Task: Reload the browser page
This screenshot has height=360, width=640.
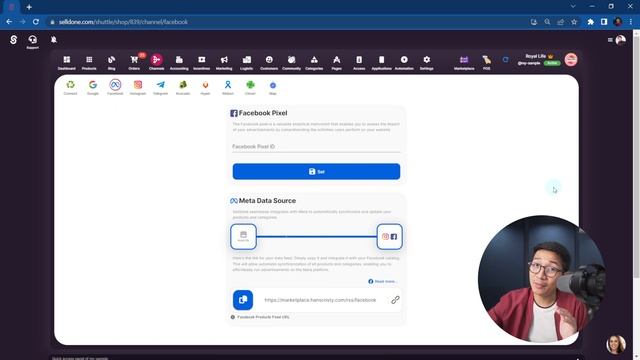Action: (36, 22)
